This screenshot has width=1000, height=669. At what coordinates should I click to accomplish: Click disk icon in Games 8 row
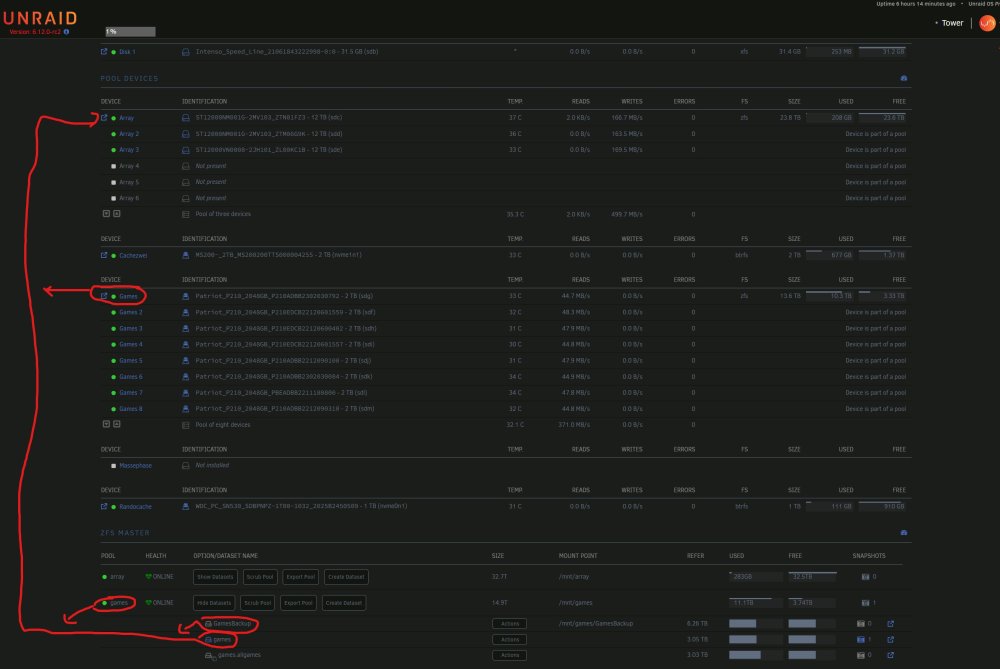point(186,409)
